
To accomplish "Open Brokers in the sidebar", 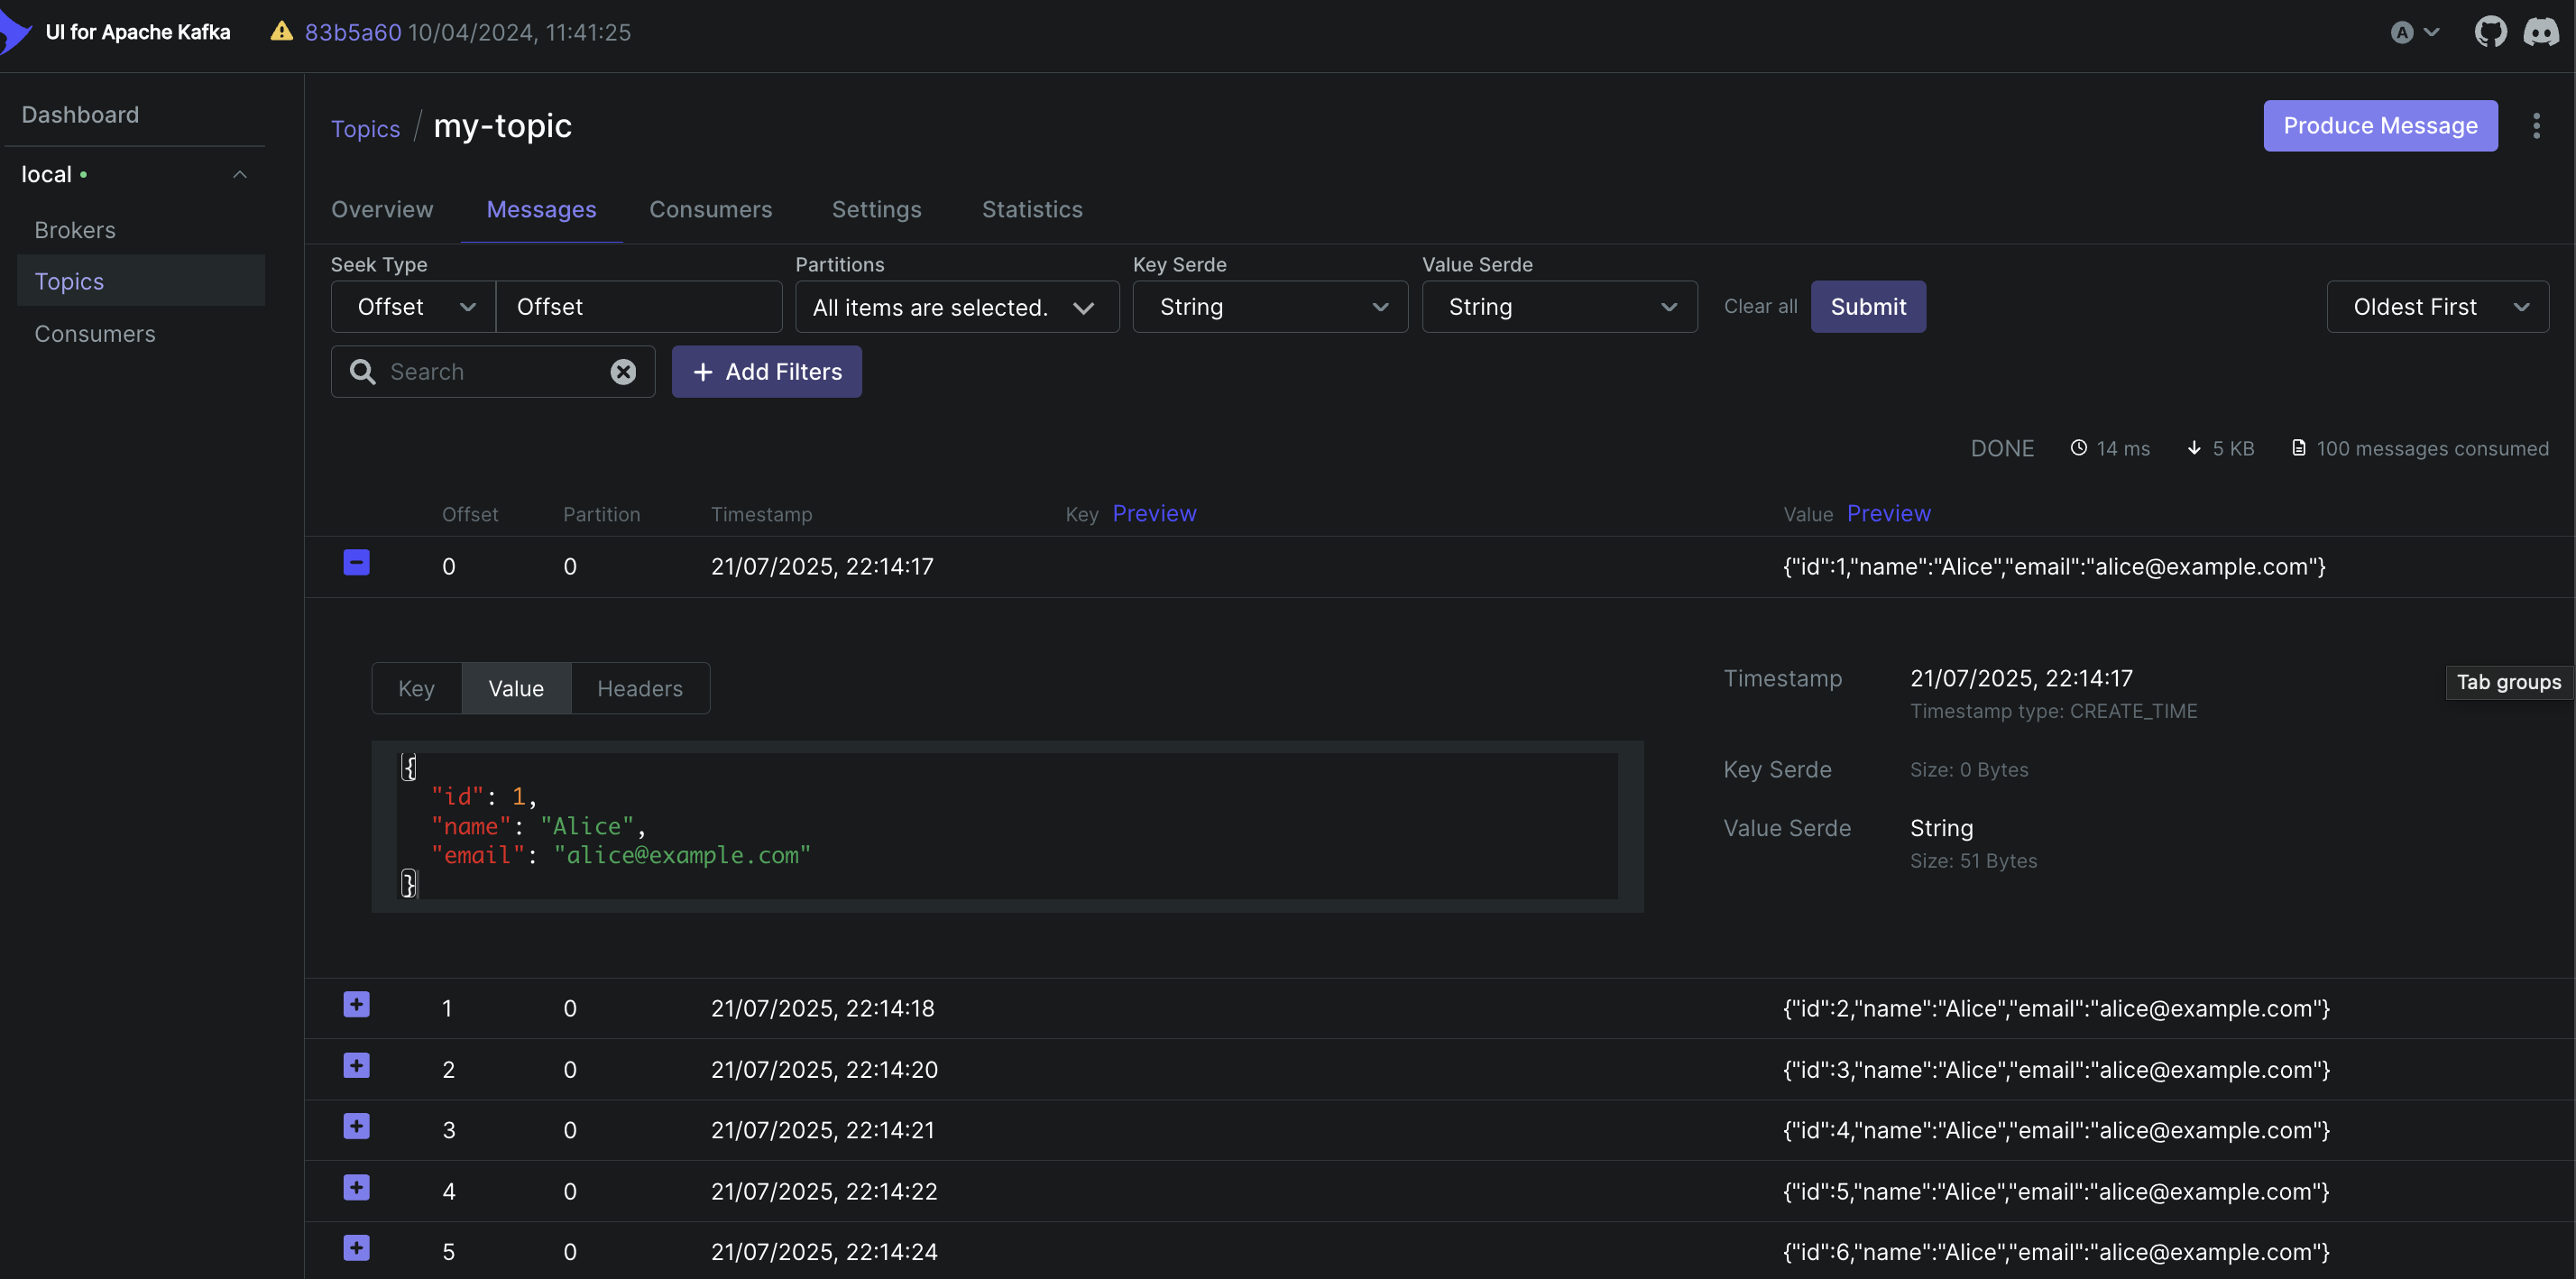I will (75, 231).
